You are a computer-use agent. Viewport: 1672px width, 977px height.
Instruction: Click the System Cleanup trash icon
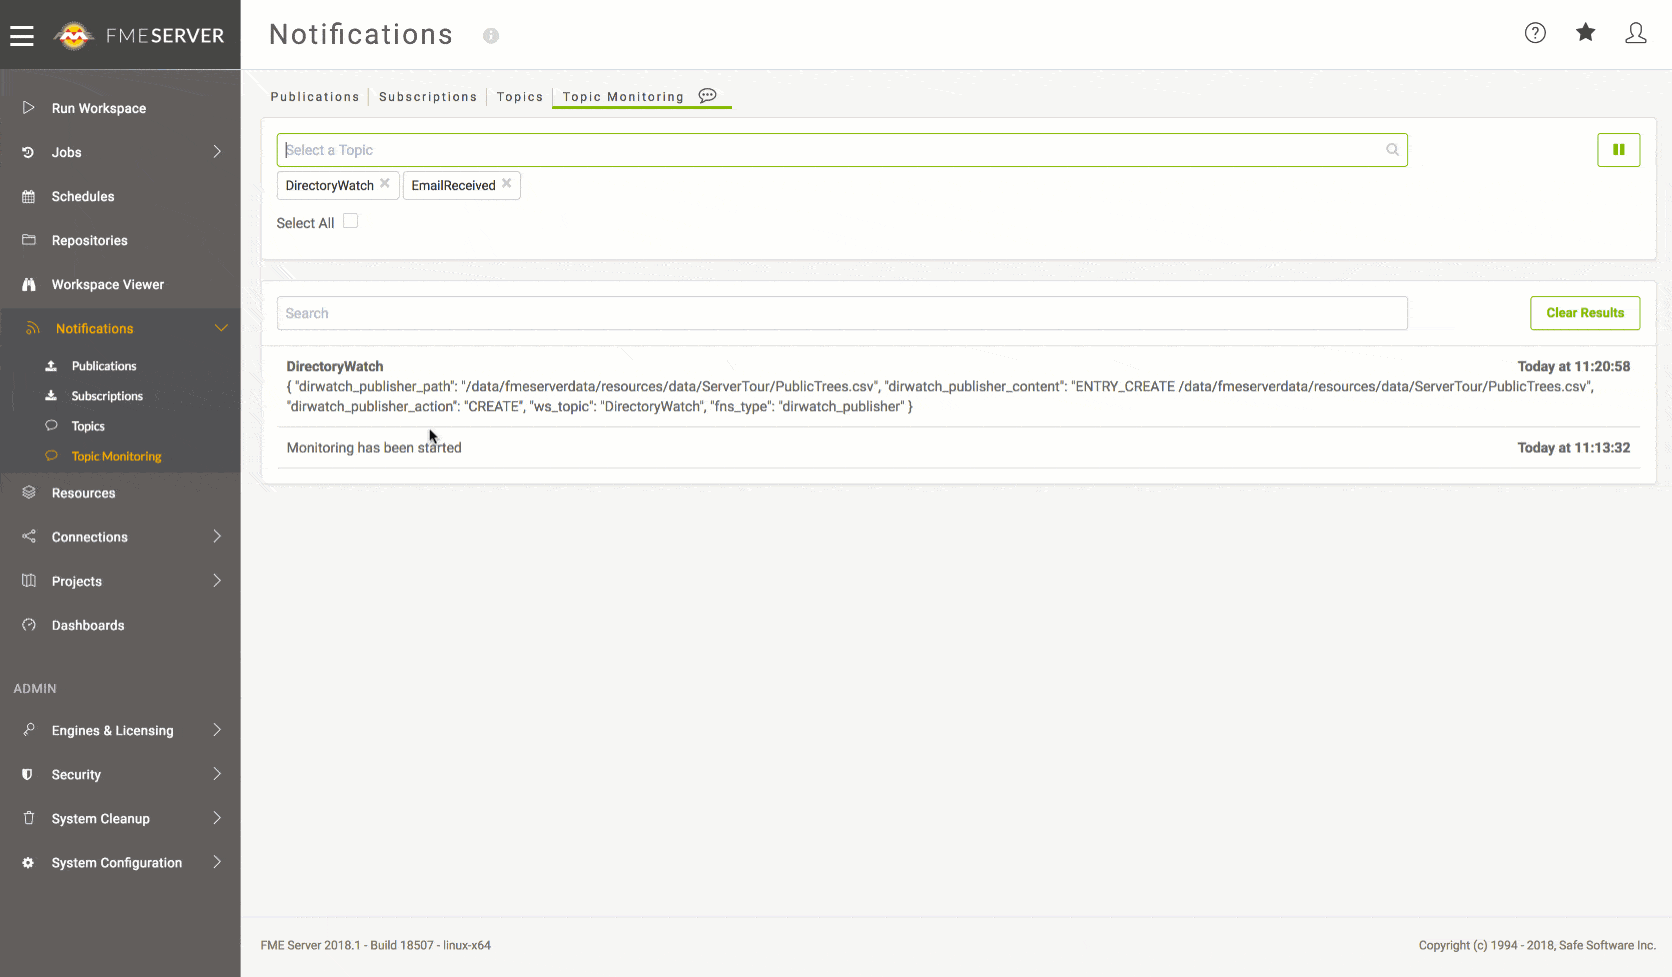(29, 818)
